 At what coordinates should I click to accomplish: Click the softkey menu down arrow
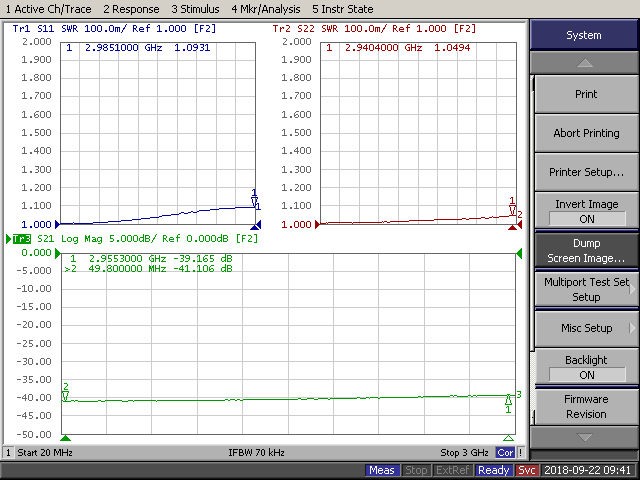tap(584, 437)
